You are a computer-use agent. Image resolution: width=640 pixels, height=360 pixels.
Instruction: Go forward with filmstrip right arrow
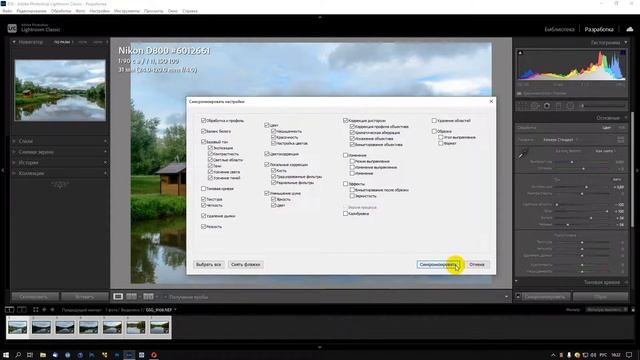pos(52,310)
